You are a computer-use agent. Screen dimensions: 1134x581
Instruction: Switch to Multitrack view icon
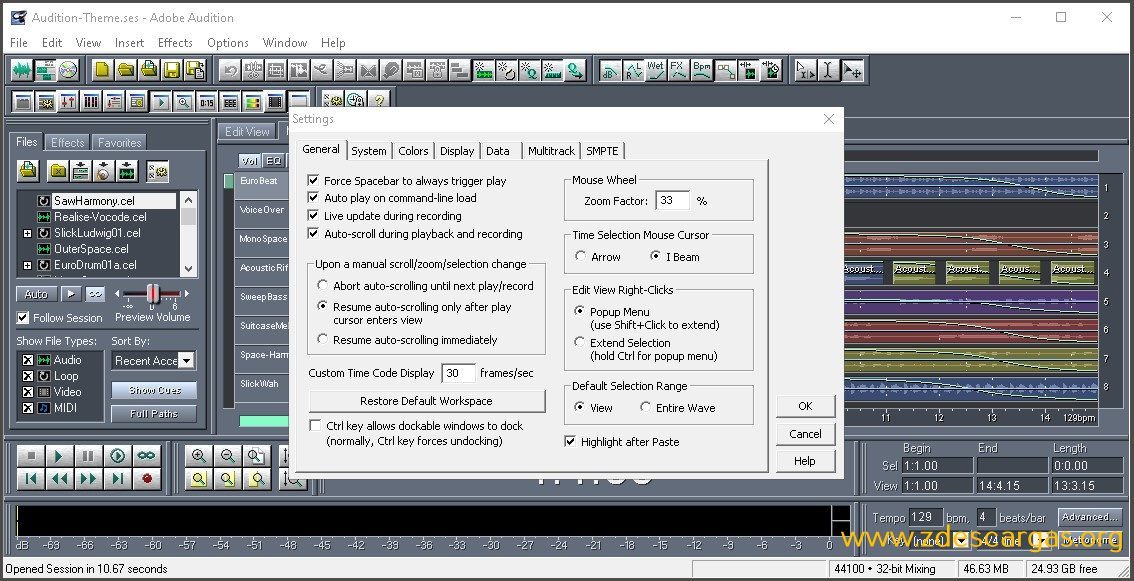coord(46,69)
